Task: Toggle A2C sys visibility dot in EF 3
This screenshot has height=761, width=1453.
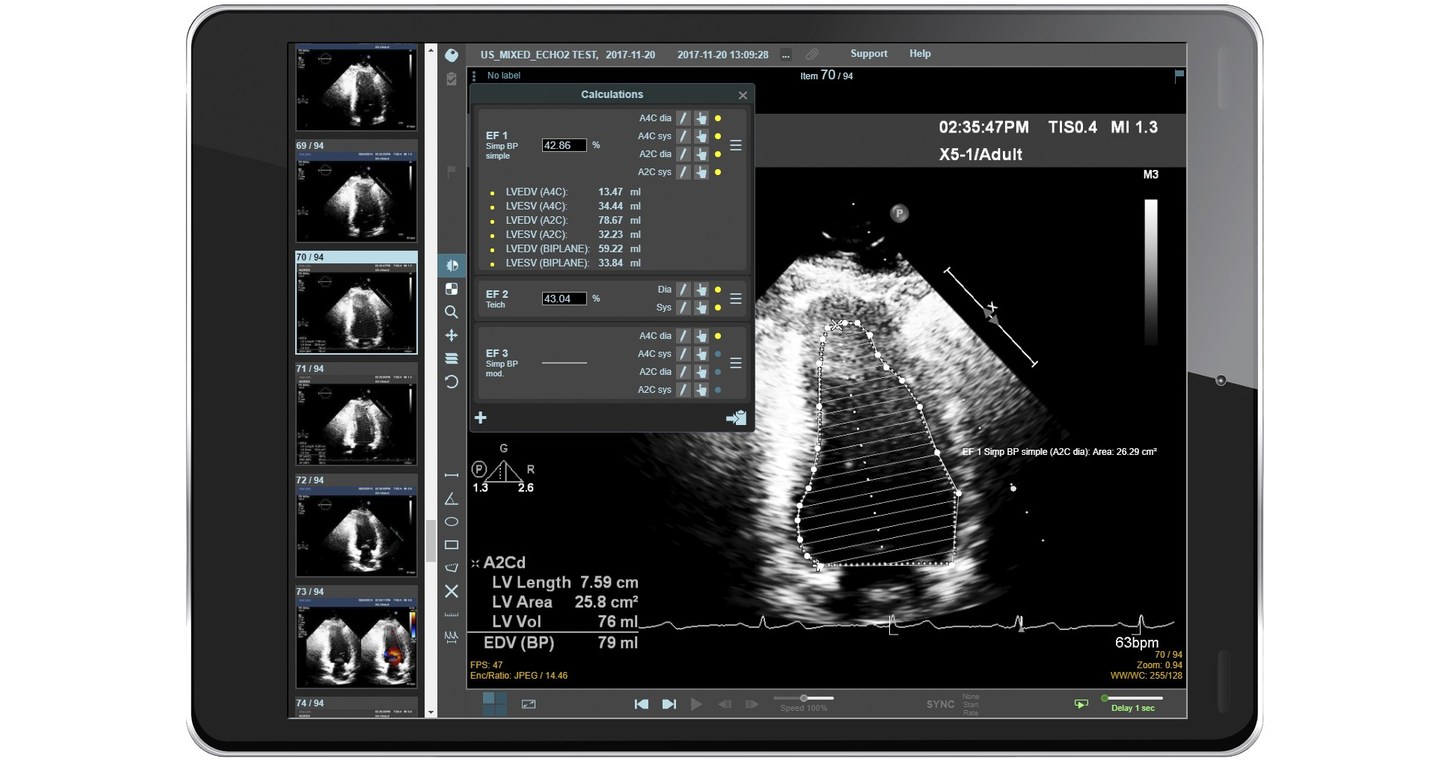Action: (x=718, y=389)
